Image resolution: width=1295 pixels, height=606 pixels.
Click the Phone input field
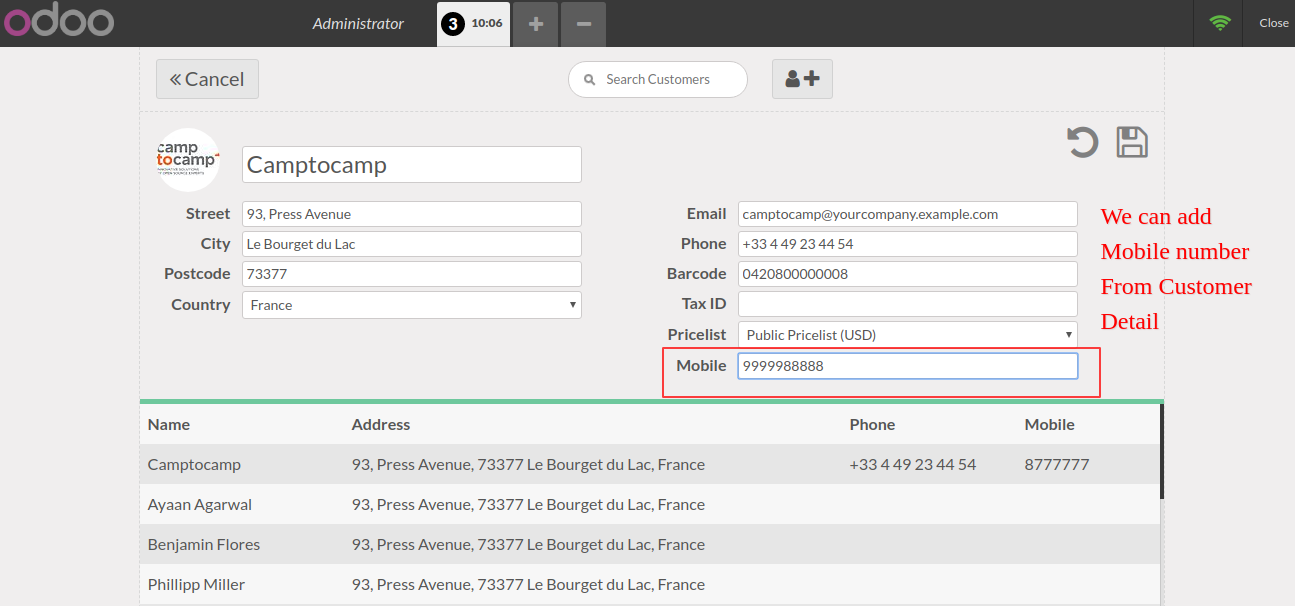908,244
